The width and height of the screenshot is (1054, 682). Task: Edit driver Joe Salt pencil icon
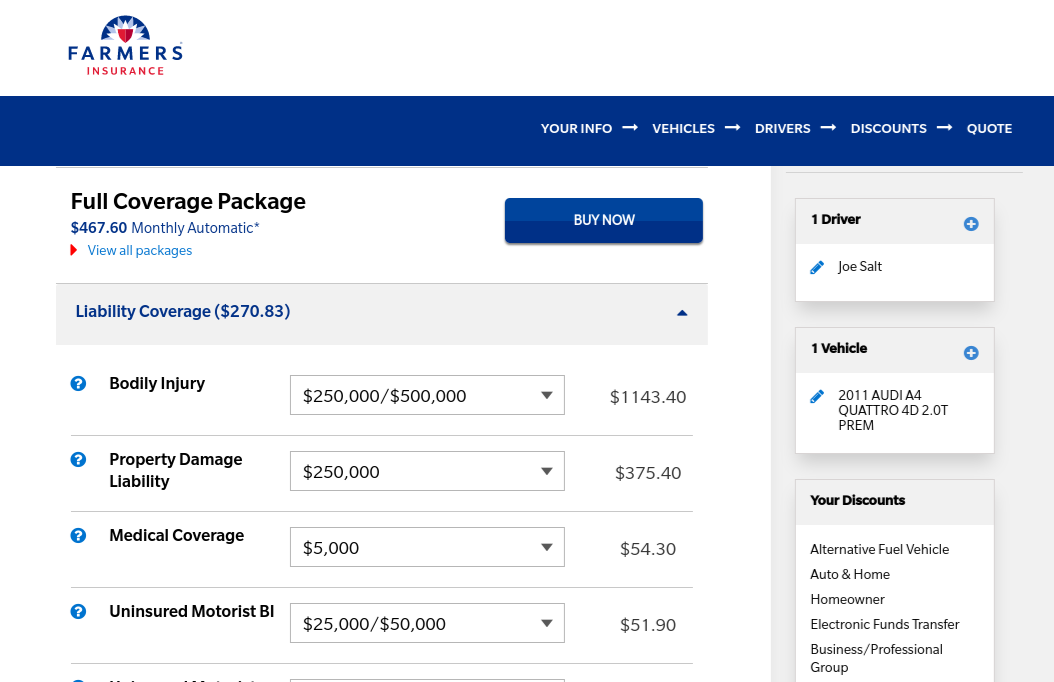click(817, 267)
